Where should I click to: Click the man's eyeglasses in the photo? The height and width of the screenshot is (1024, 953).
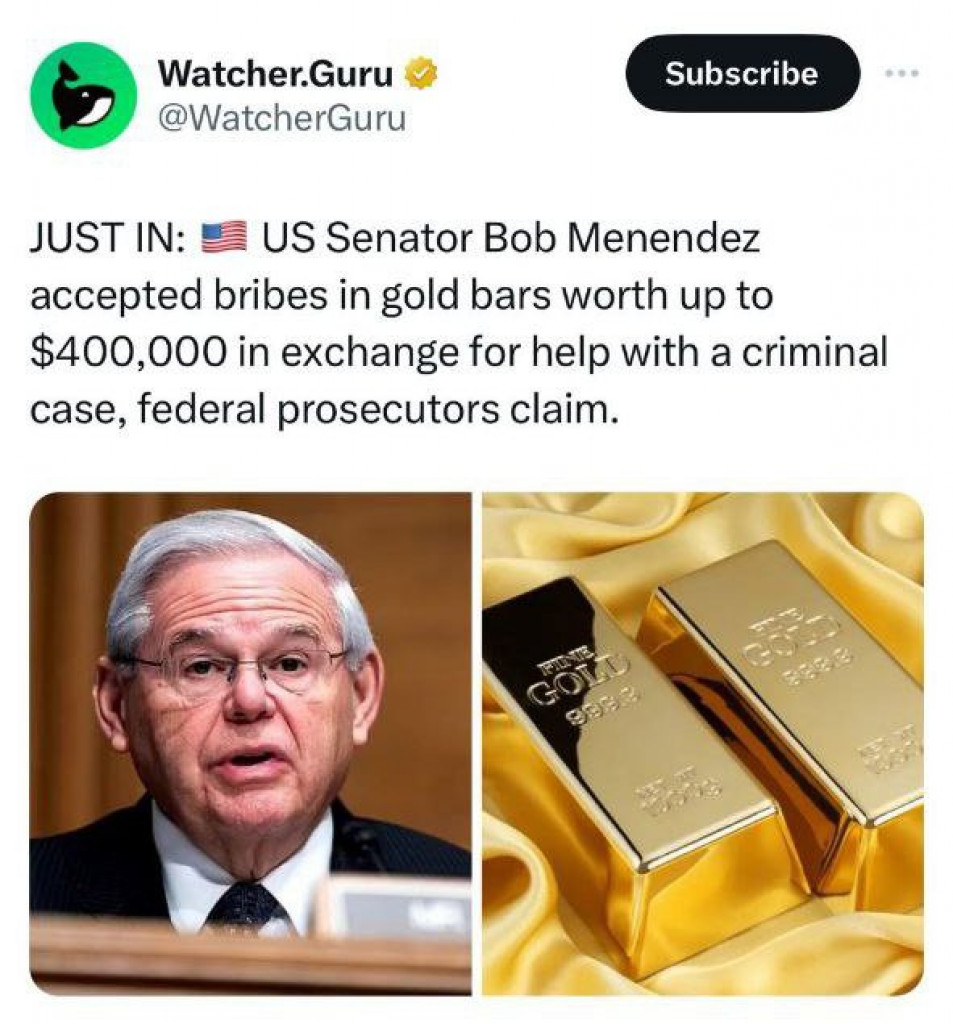pos(239,667)
